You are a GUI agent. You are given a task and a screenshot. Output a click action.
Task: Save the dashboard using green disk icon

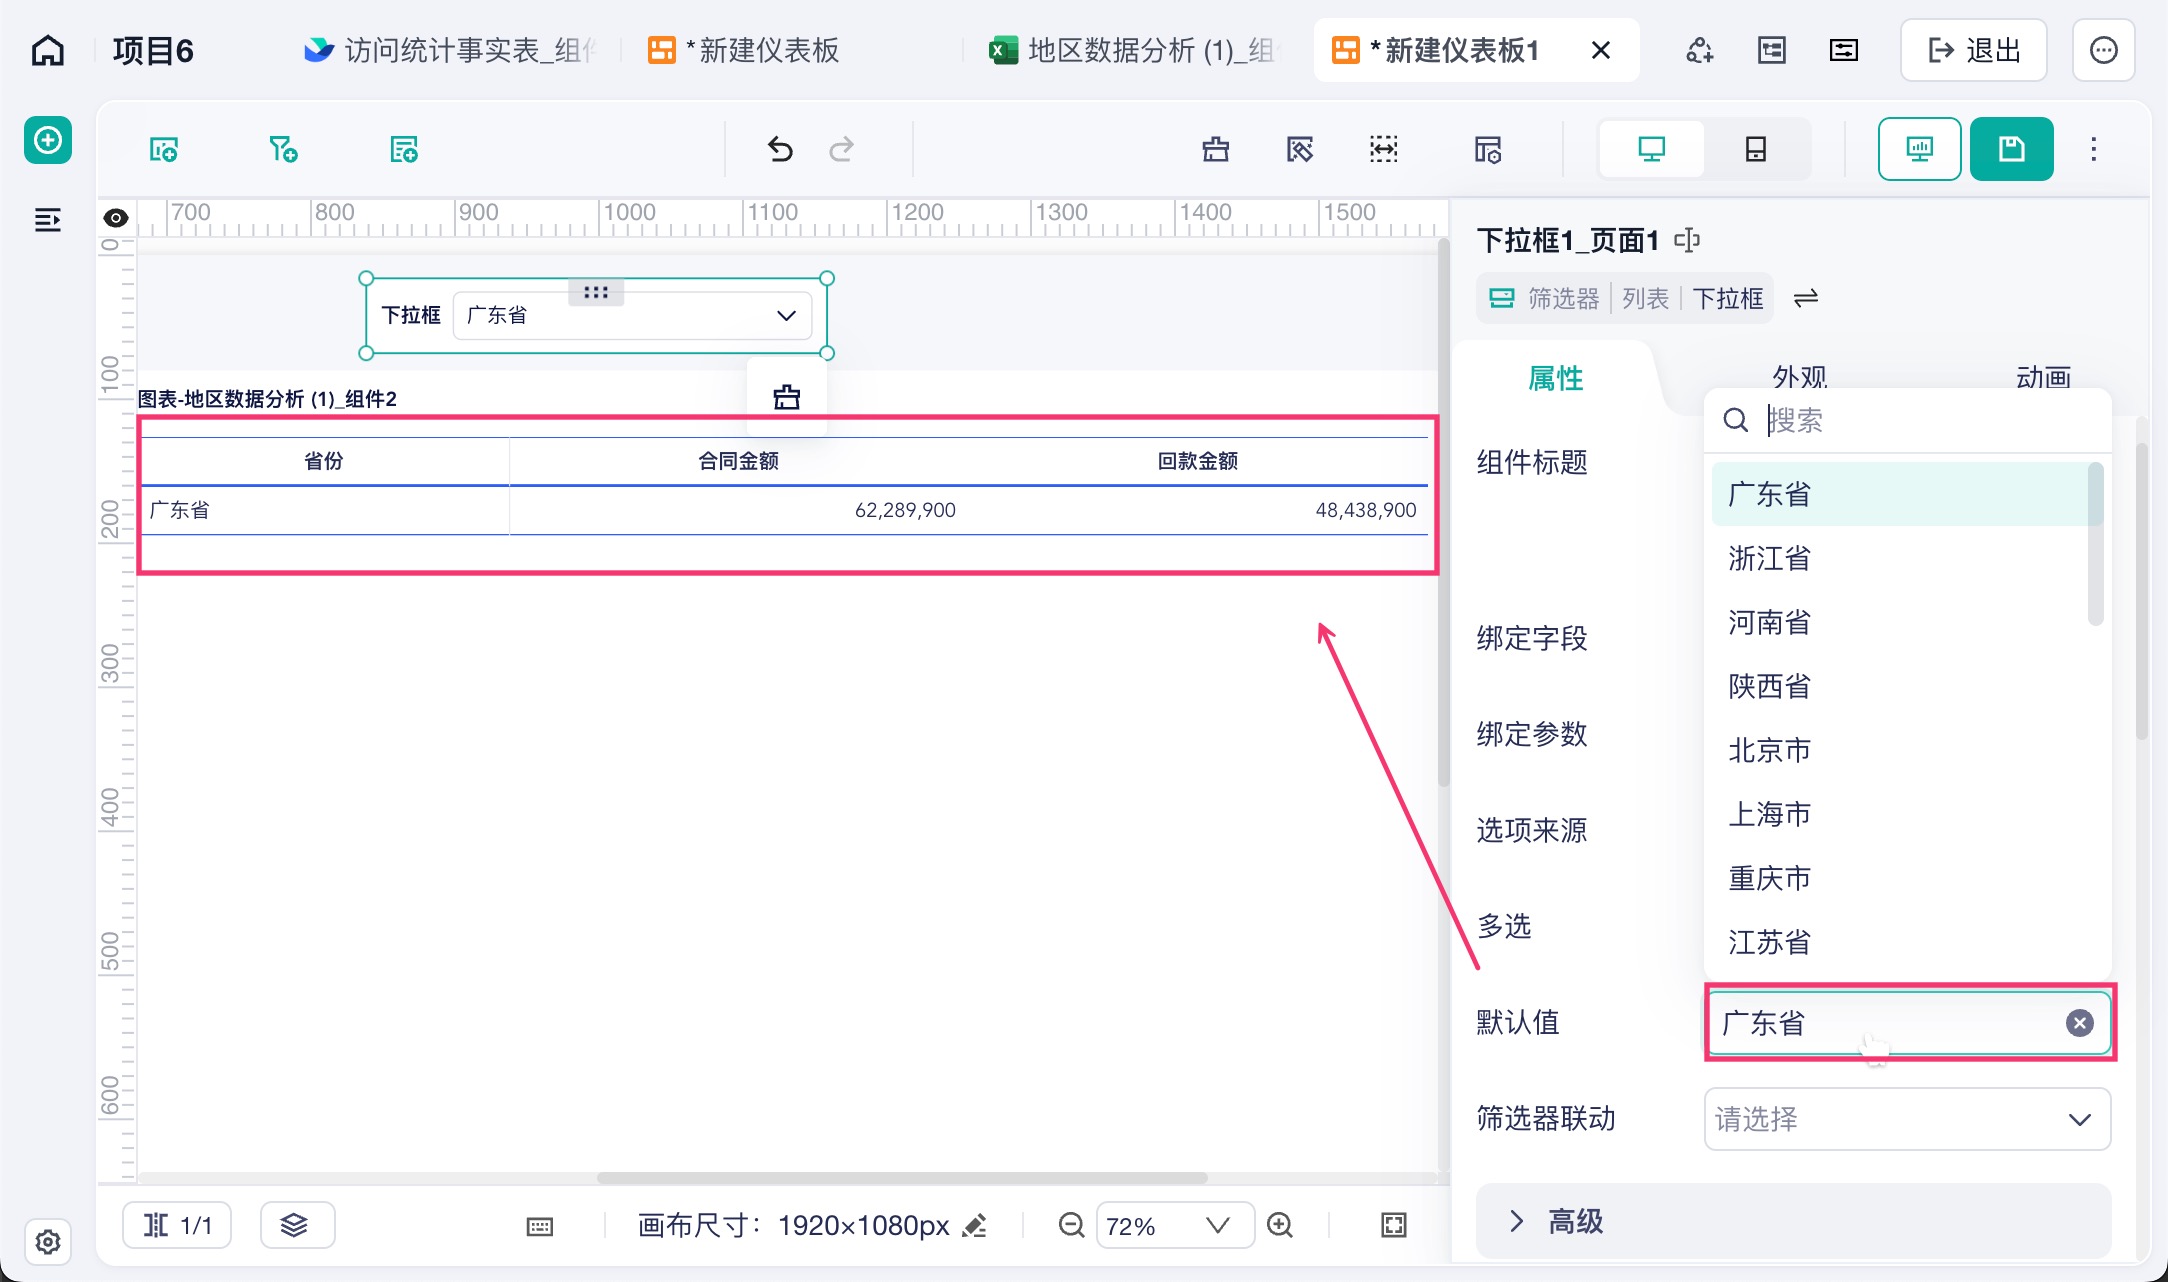(x=2012, y=149)
